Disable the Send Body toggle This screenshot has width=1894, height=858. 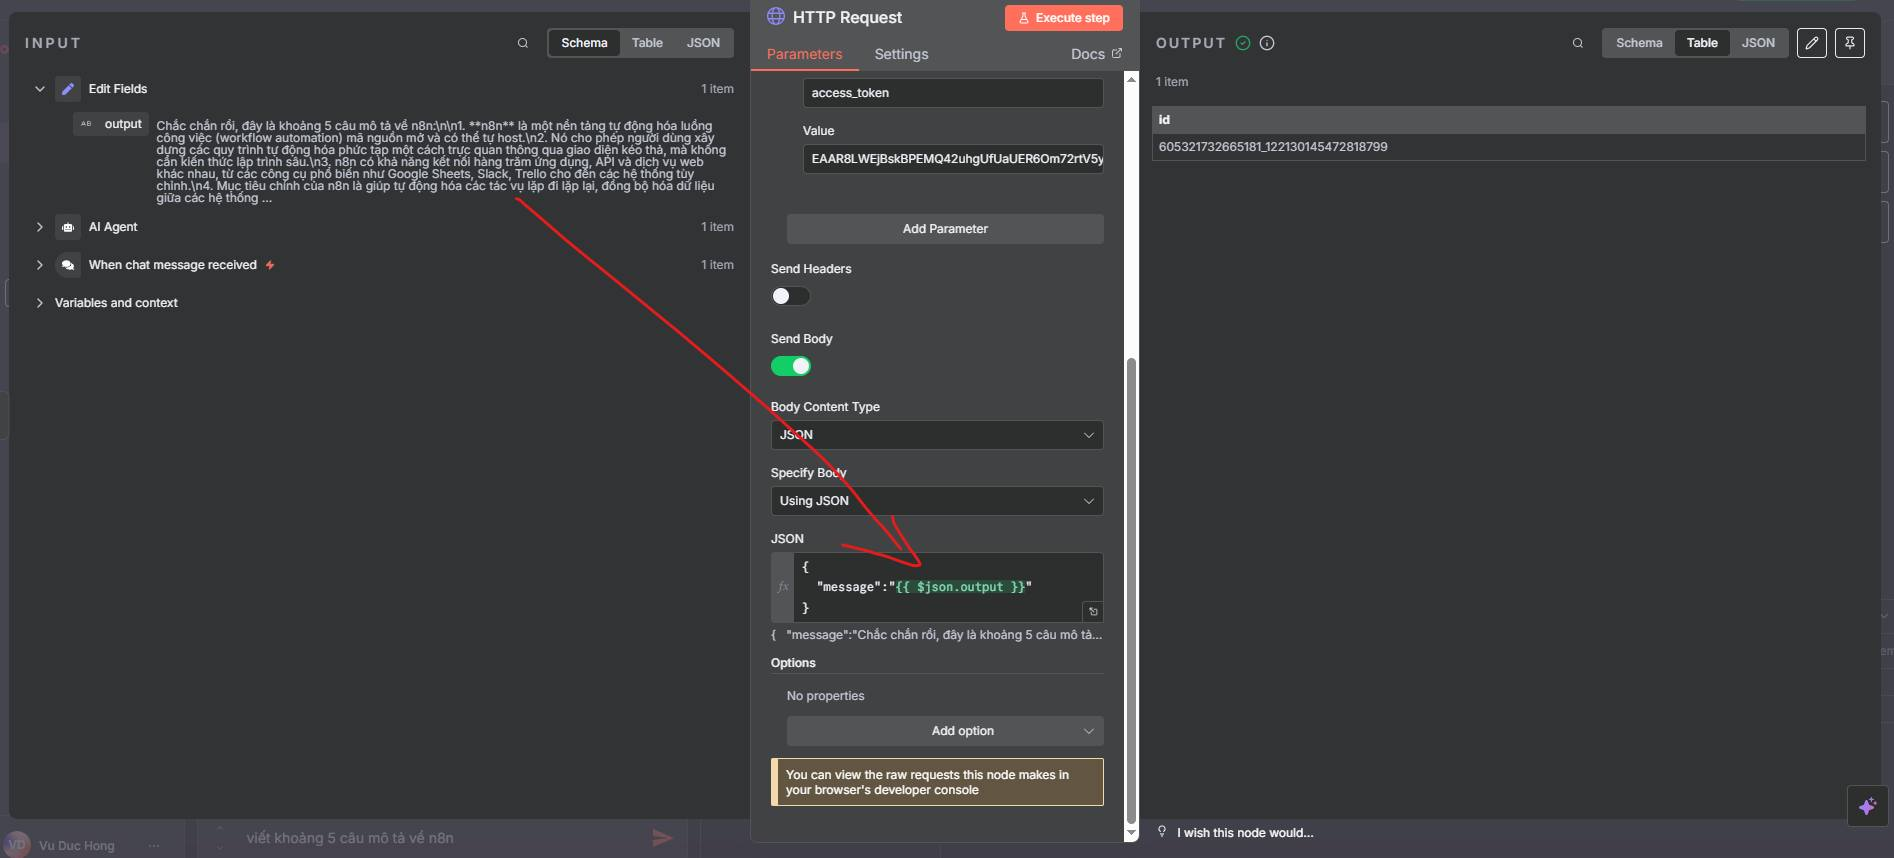[x=790, y=366]
